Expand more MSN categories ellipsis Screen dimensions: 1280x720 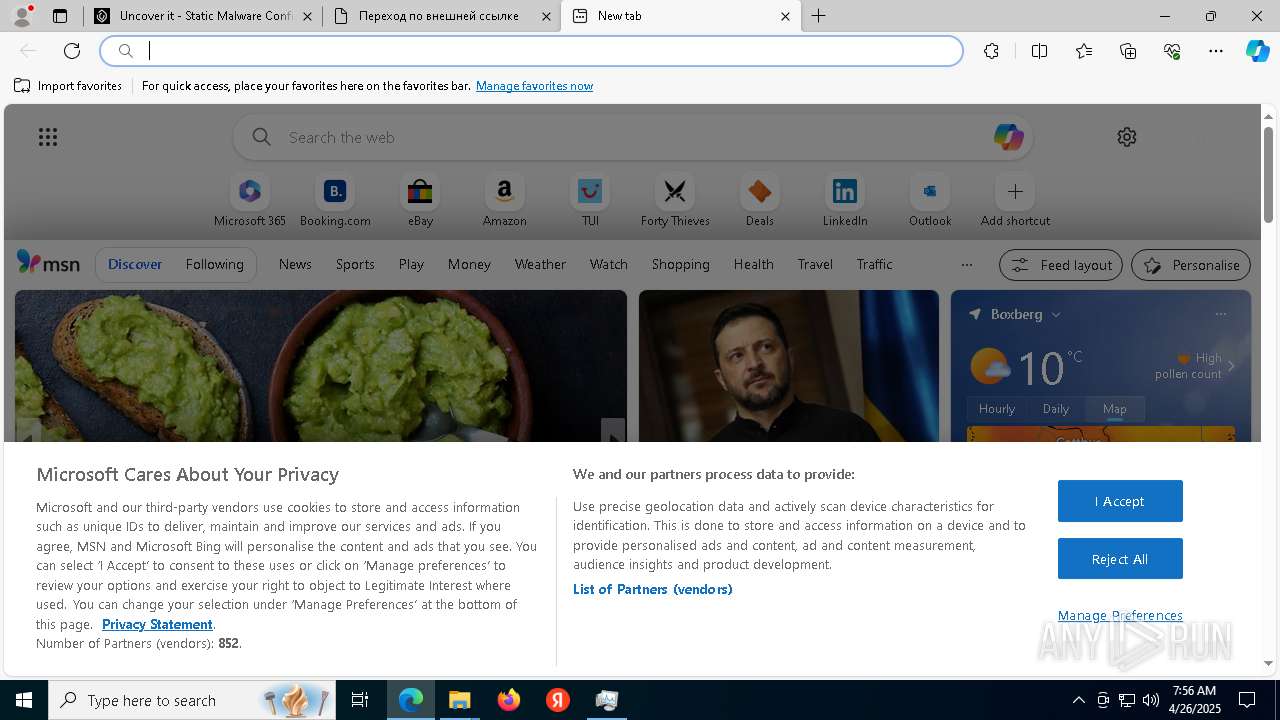[966, 265]
